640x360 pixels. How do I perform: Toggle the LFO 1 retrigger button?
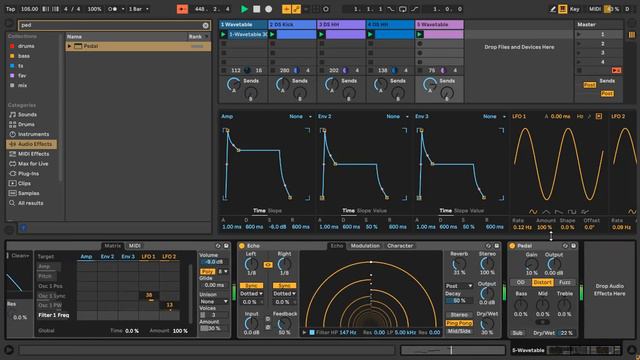[599, 117]
